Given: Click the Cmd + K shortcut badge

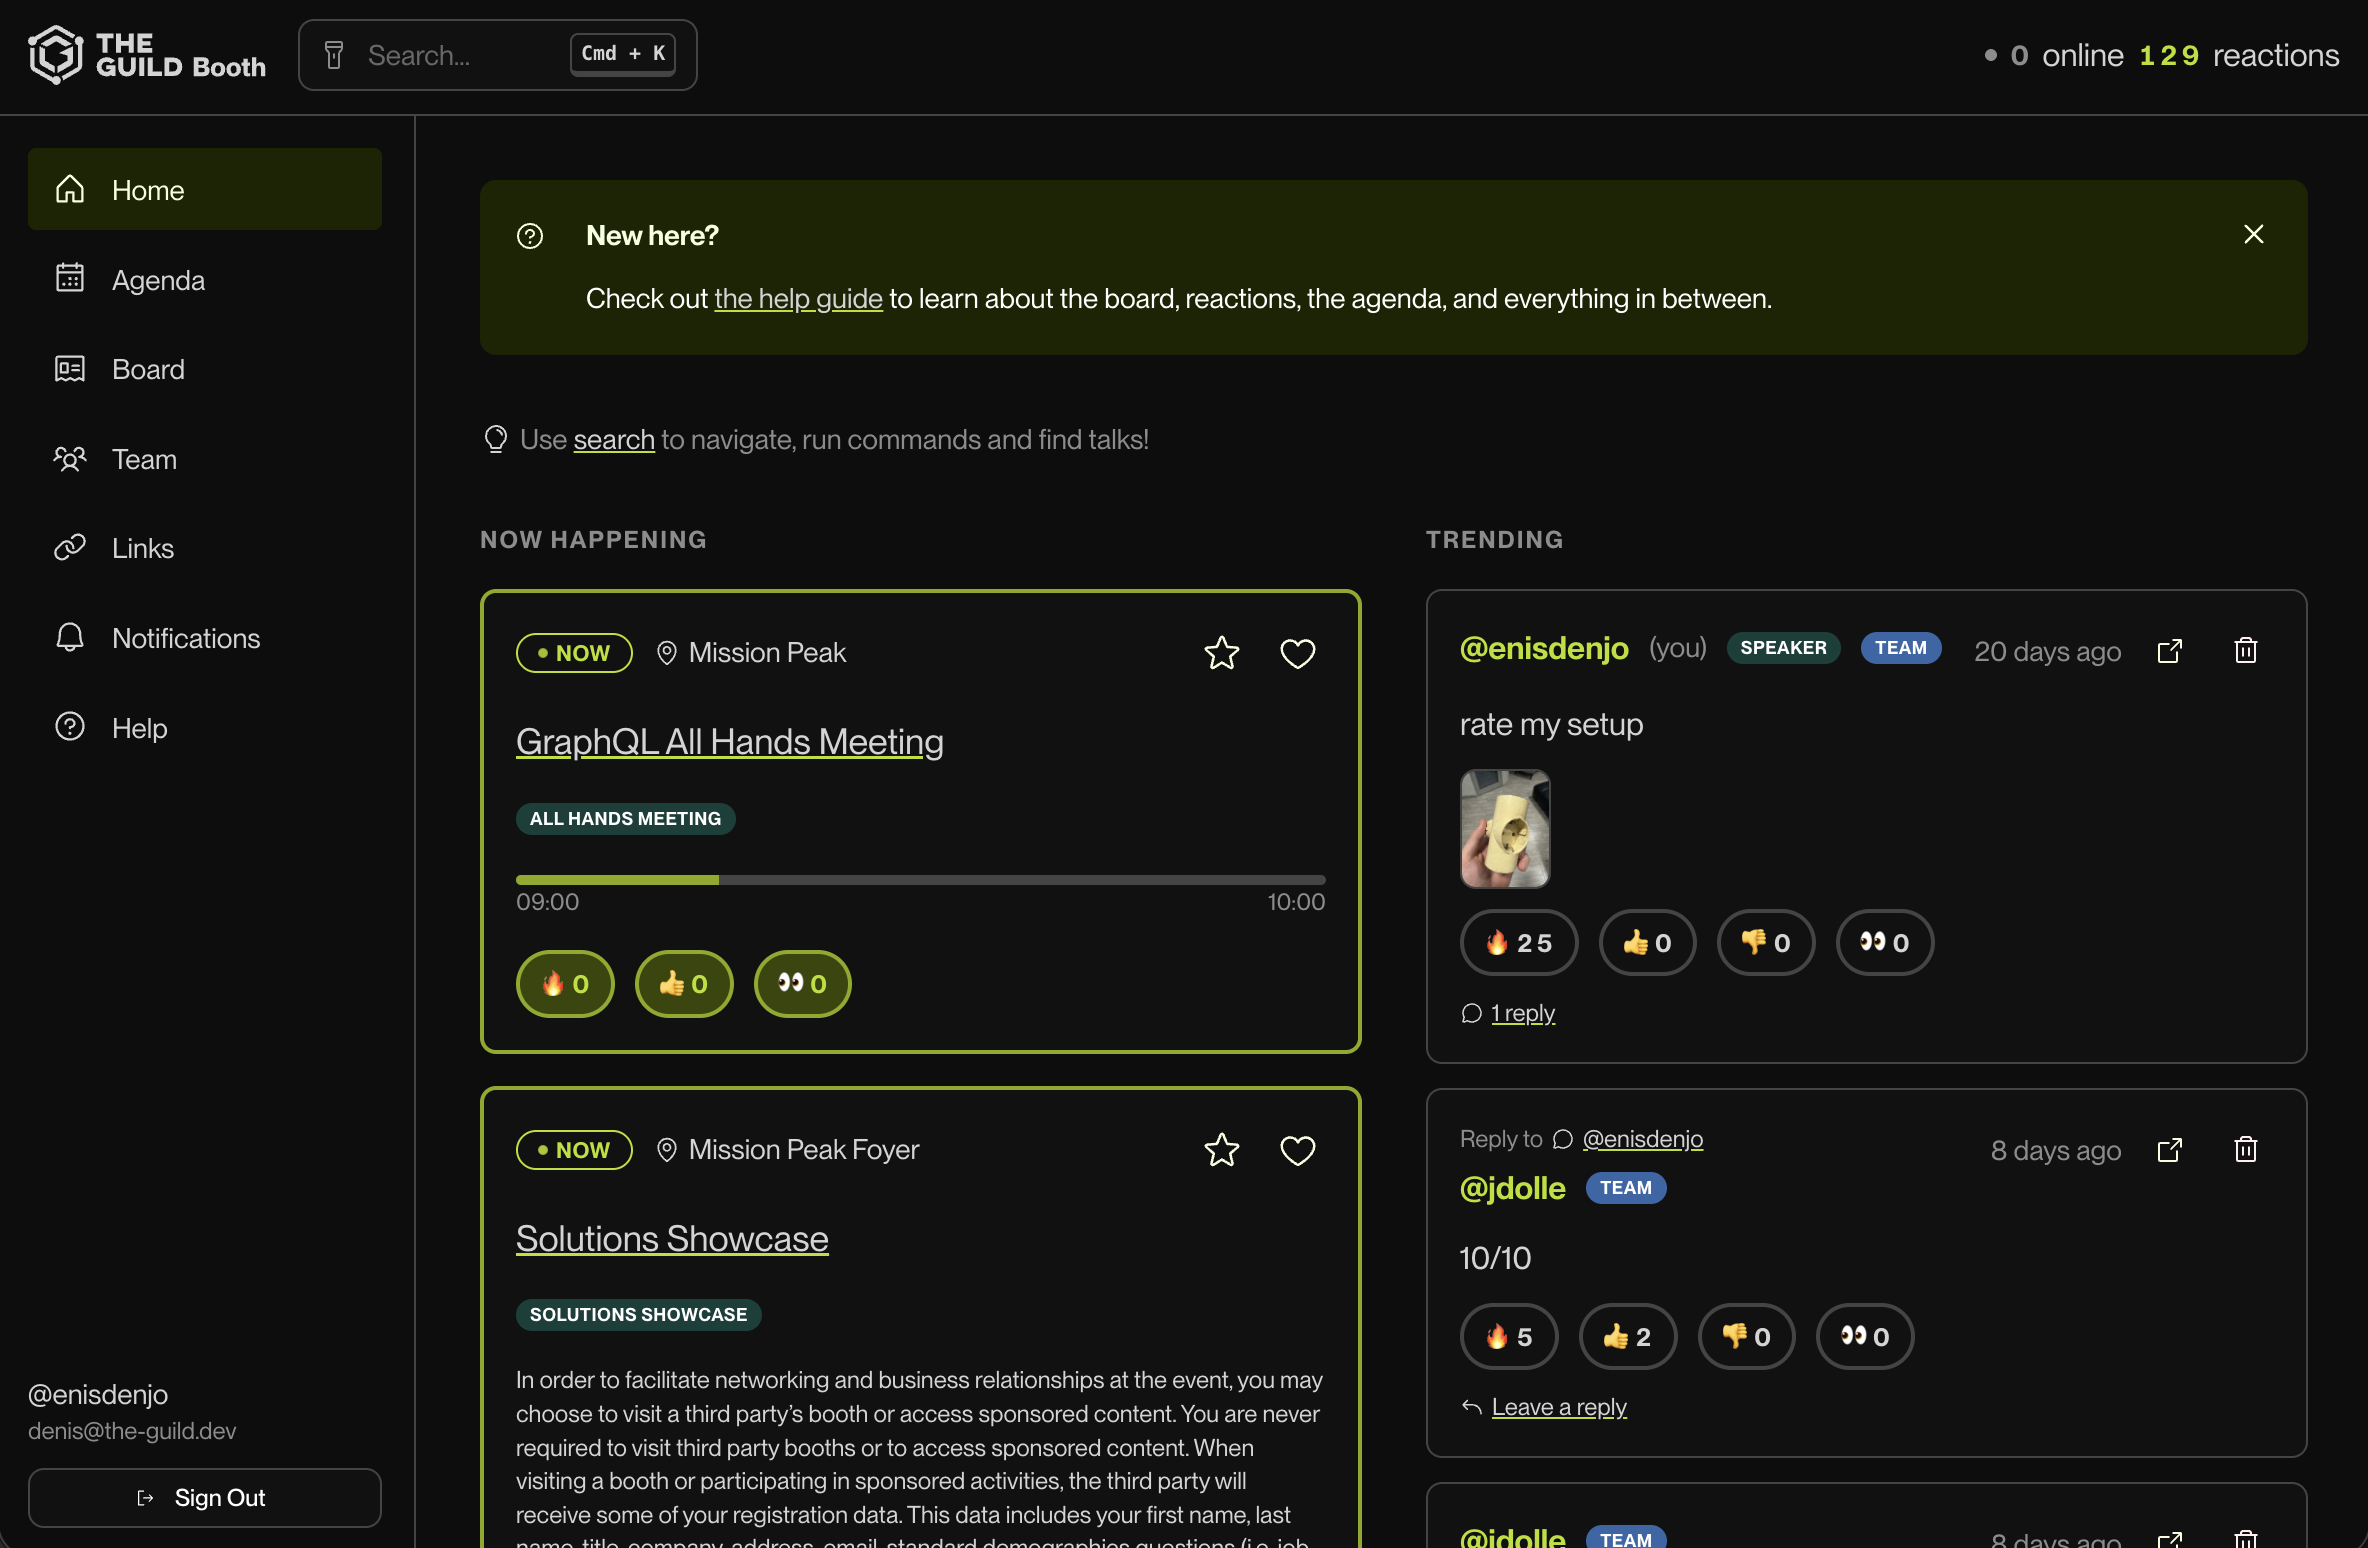Looking at the screenshot, I should pyautogui.click(x=622, y=54).
